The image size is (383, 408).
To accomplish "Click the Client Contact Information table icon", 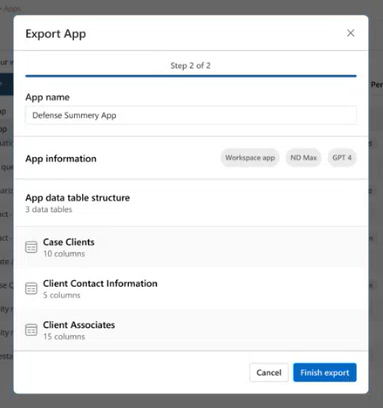I will pos(31,289).
